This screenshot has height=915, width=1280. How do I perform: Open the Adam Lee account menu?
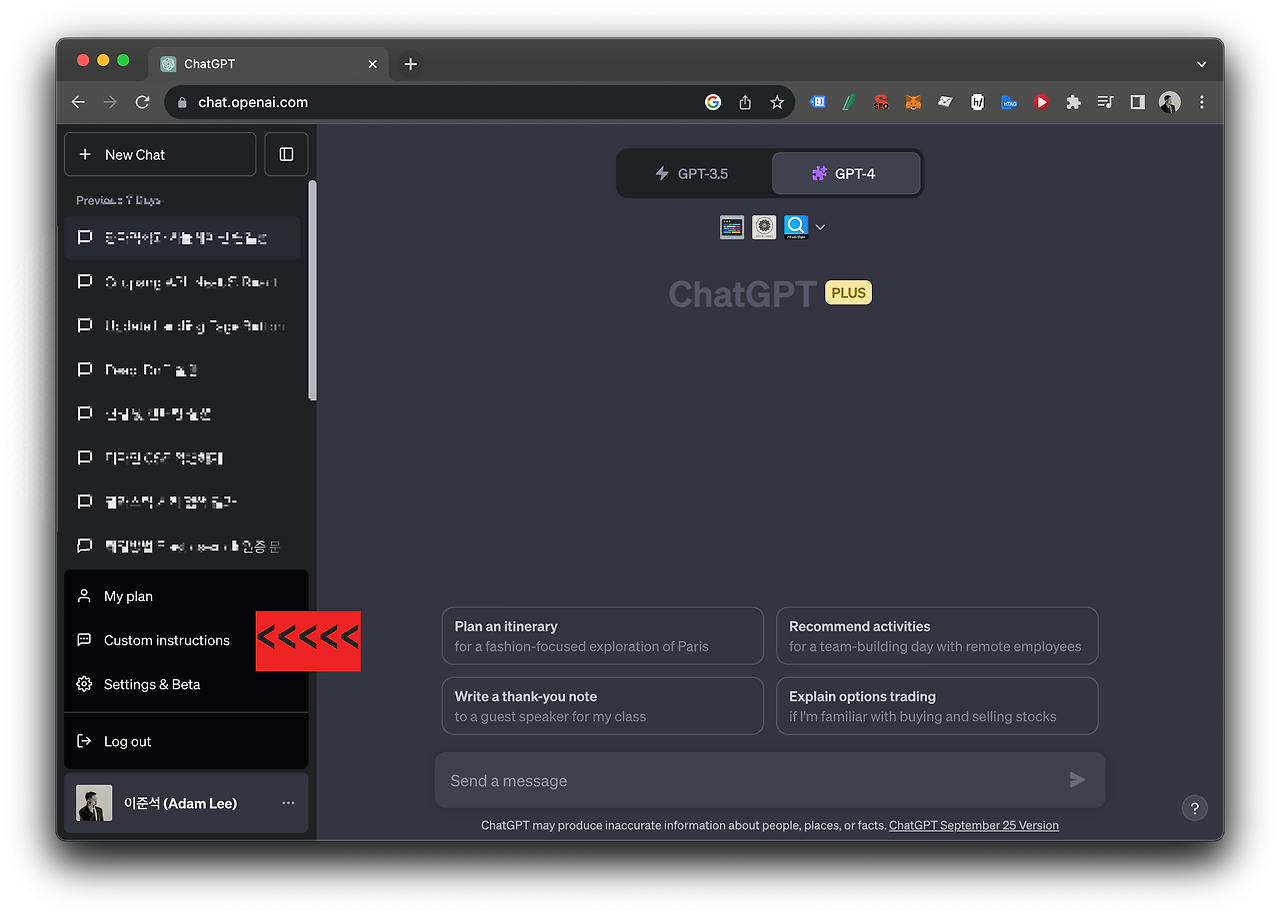186,803
